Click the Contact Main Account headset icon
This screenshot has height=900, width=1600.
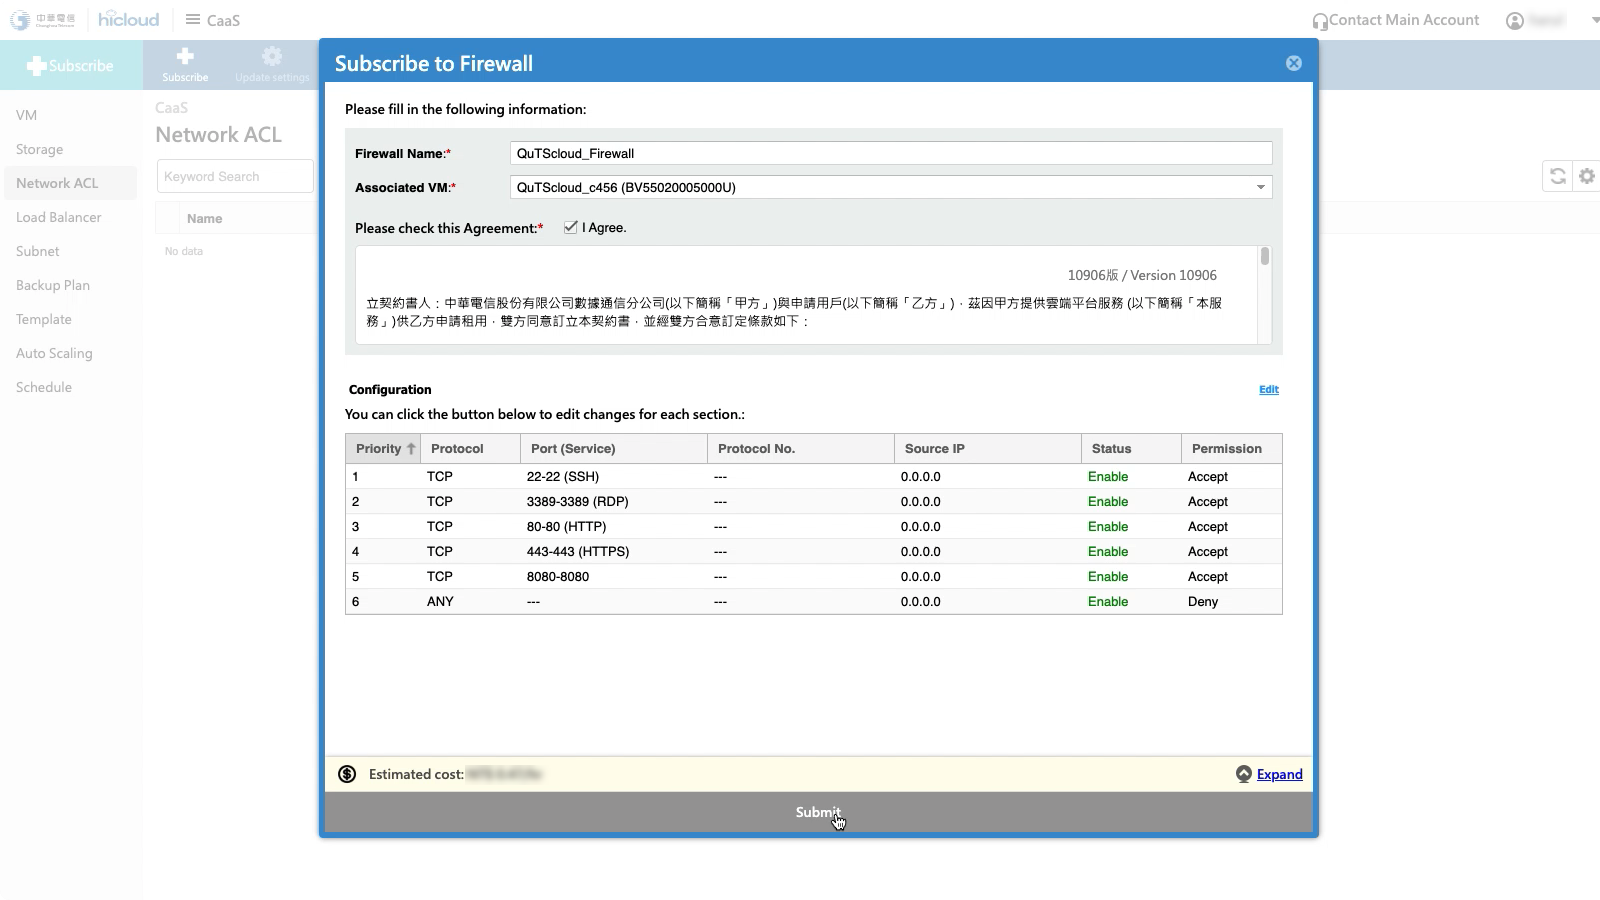(x=1320, y=21)
